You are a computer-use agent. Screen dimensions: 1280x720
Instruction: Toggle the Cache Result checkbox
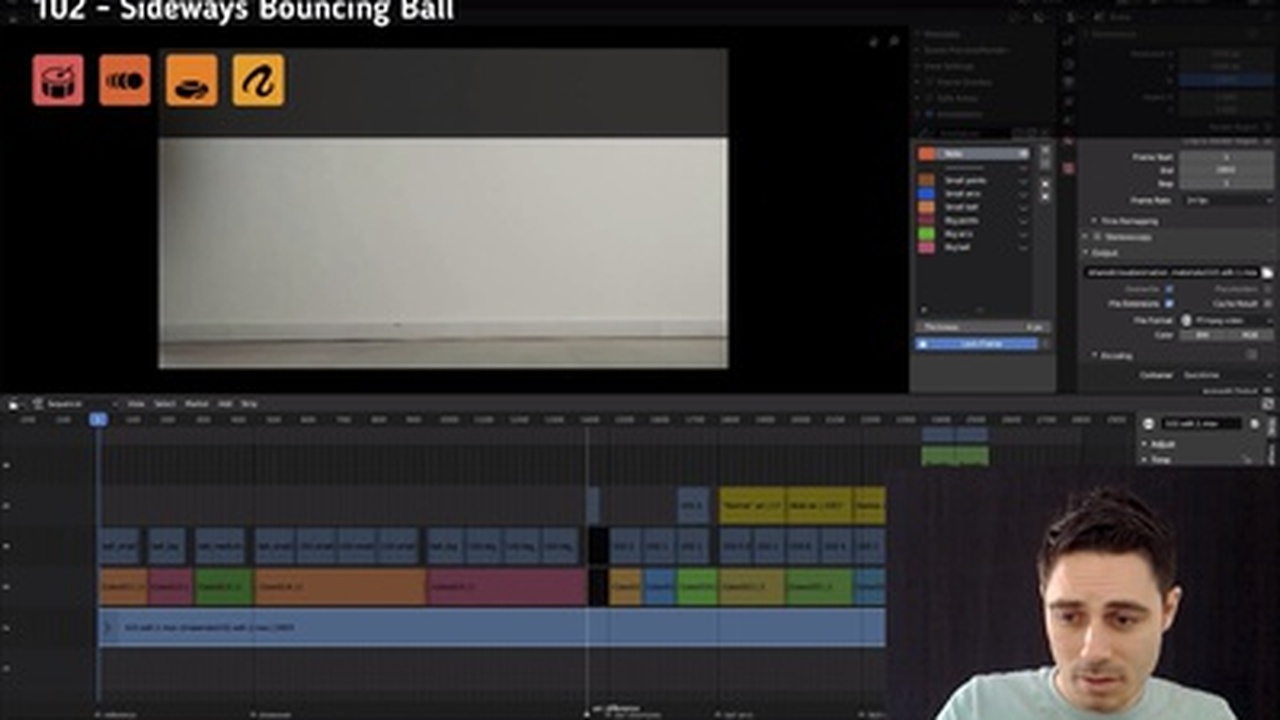point(1267,303)
